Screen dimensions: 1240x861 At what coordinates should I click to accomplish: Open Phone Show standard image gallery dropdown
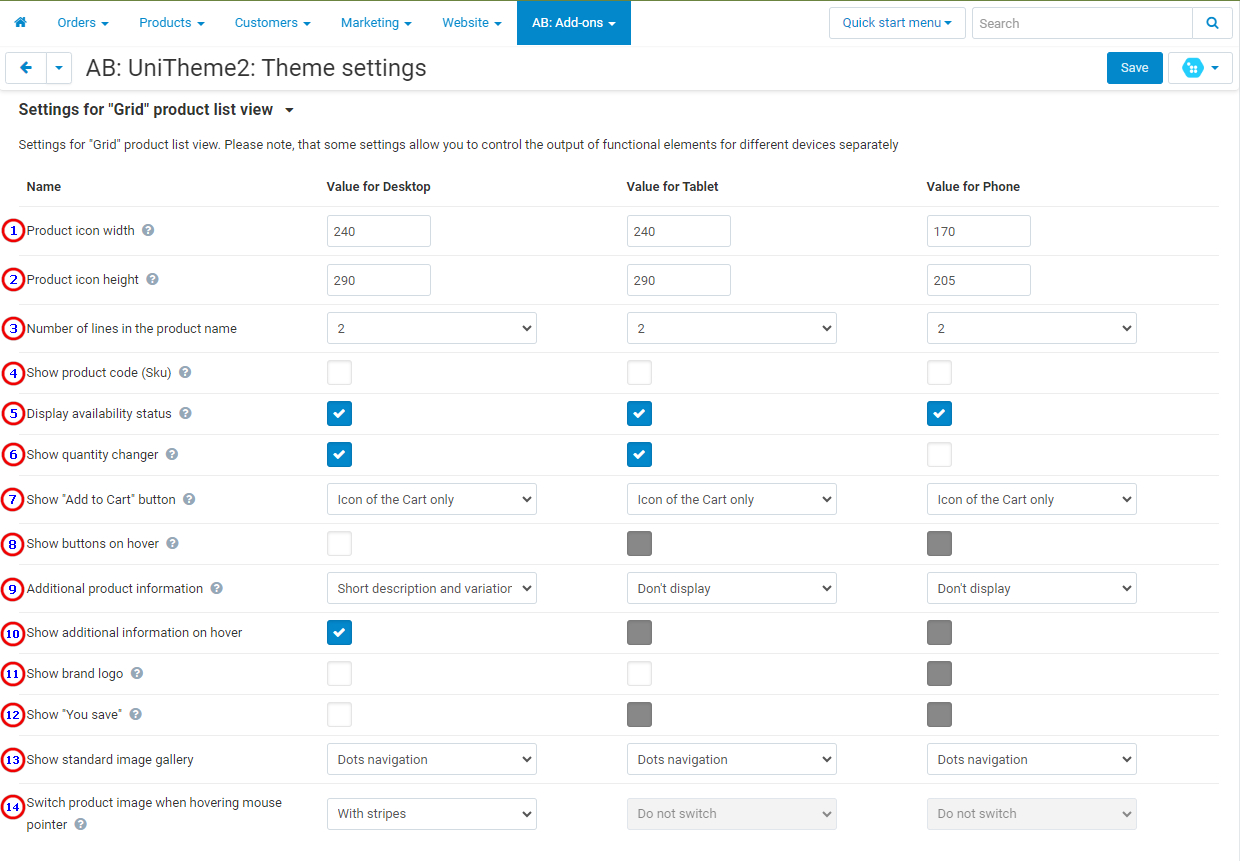(1031, 759)
